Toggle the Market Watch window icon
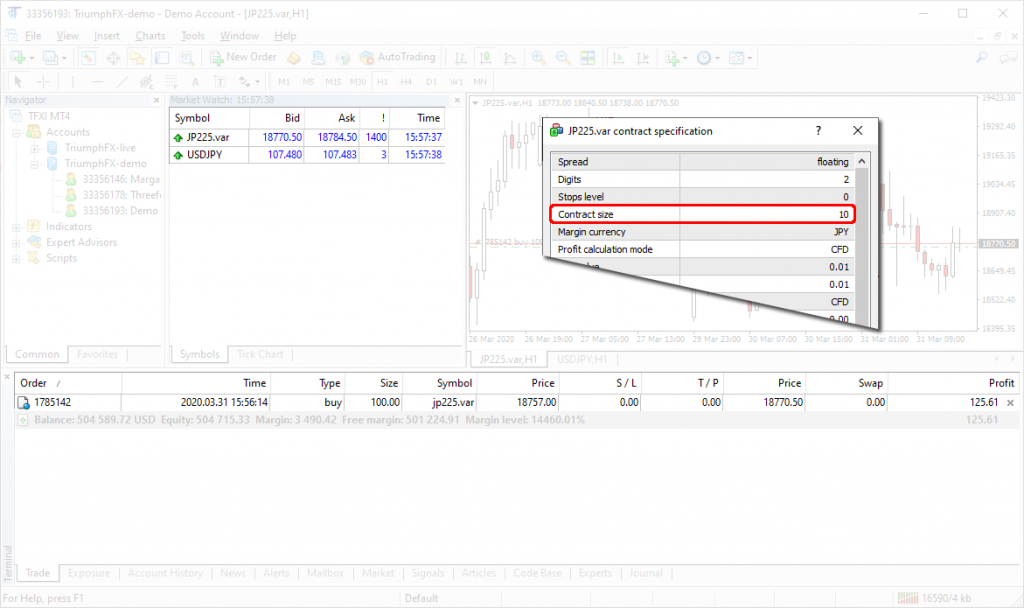 click(x=88, y=58)
